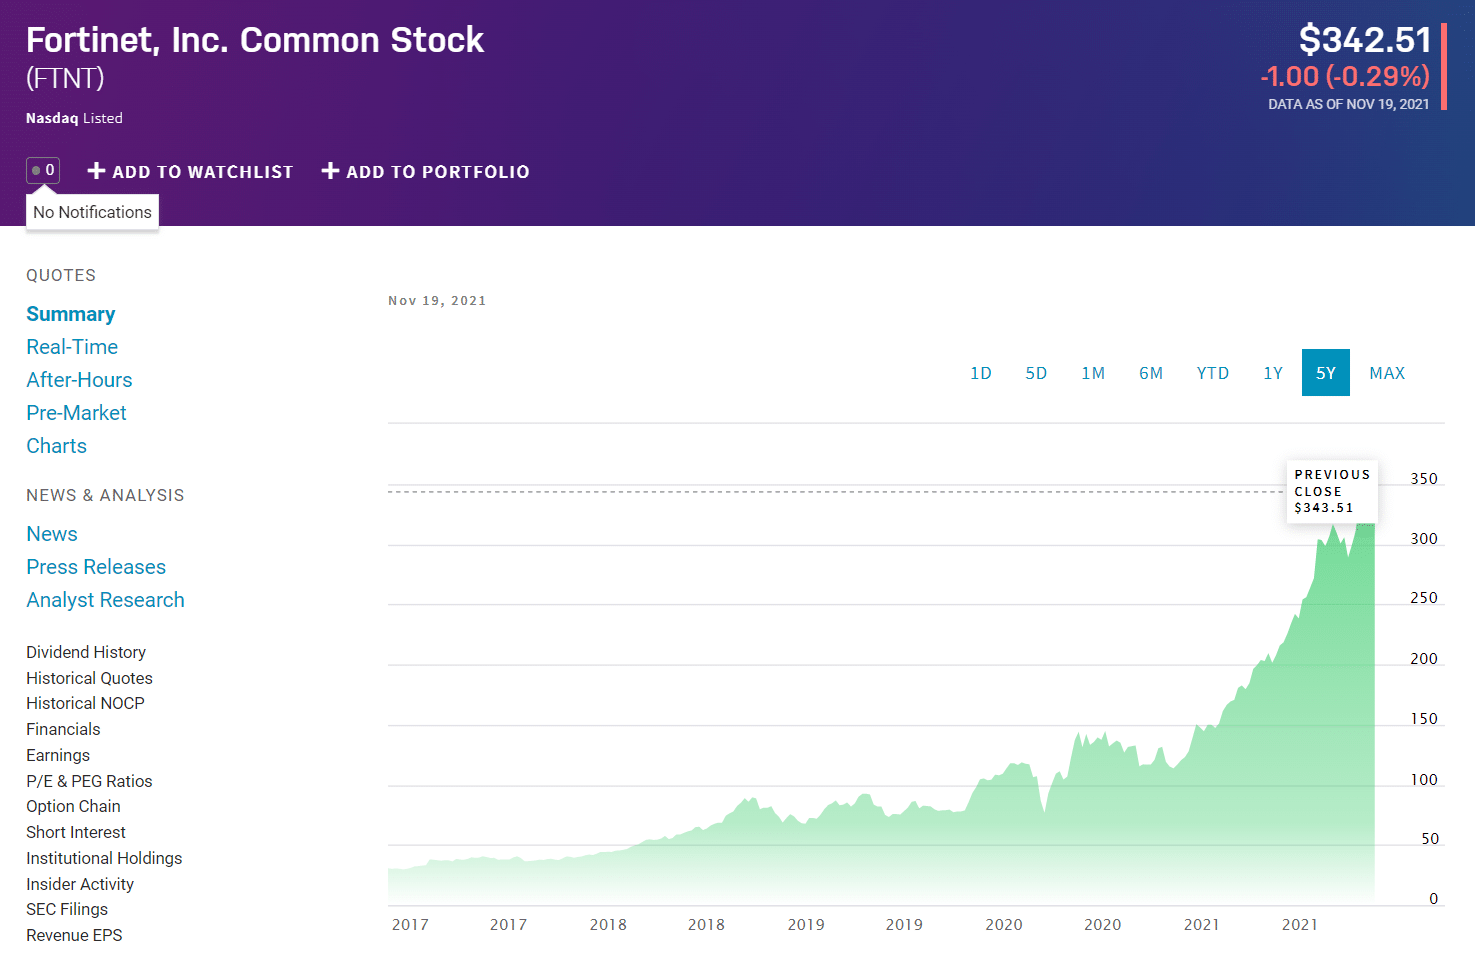Open the News link

point(52,534)
